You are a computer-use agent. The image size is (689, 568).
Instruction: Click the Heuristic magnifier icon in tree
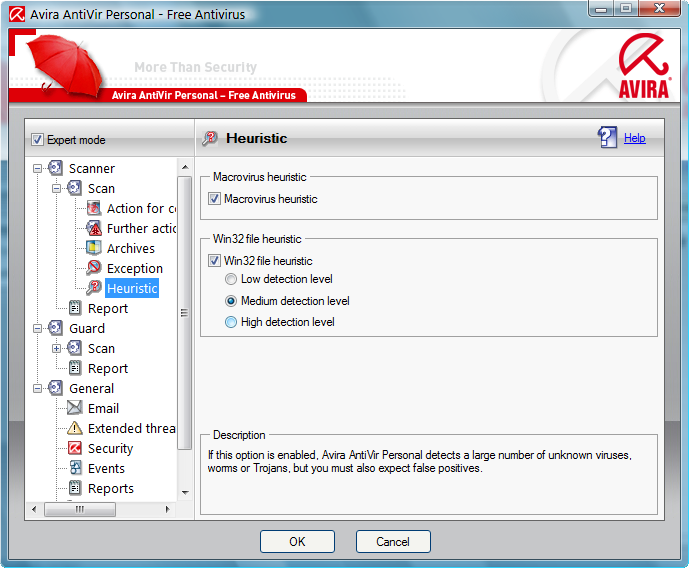click(94, 288)
